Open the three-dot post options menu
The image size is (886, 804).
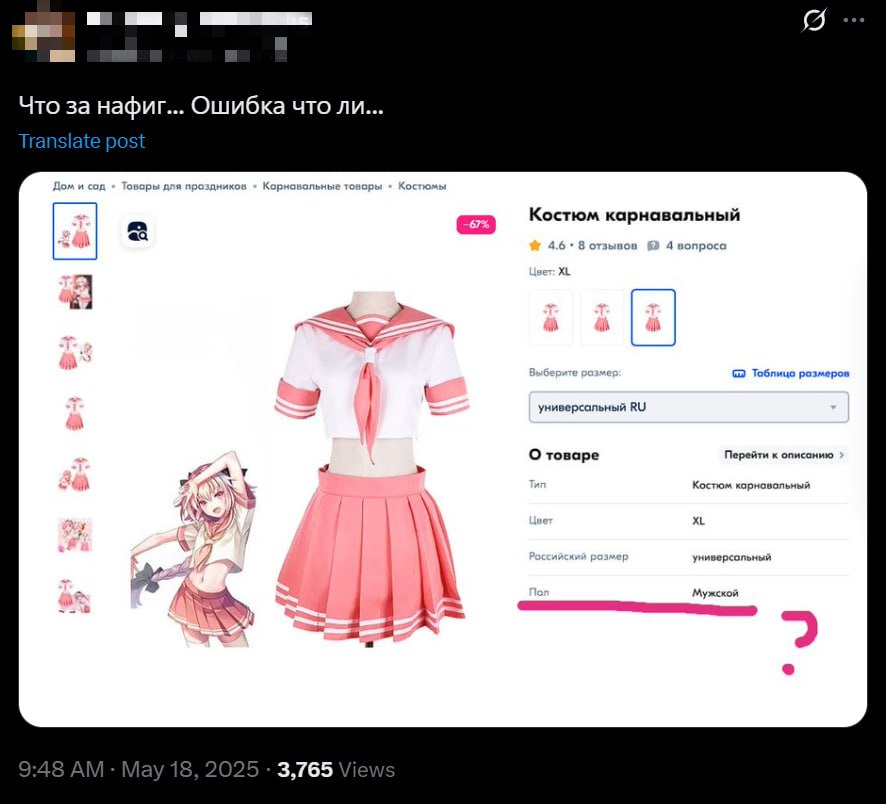click(853, 20)
